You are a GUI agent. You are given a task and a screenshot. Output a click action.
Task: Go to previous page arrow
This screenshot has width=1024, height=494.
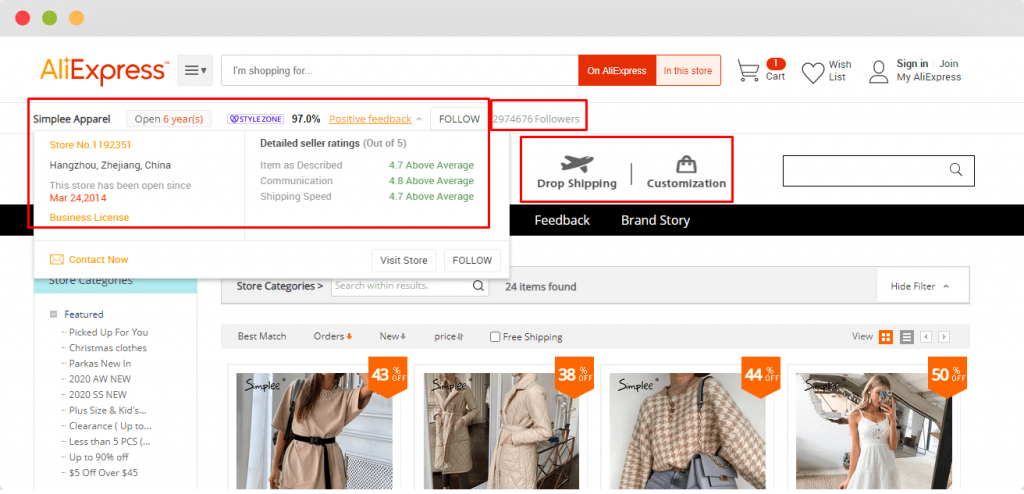[925, 337]
